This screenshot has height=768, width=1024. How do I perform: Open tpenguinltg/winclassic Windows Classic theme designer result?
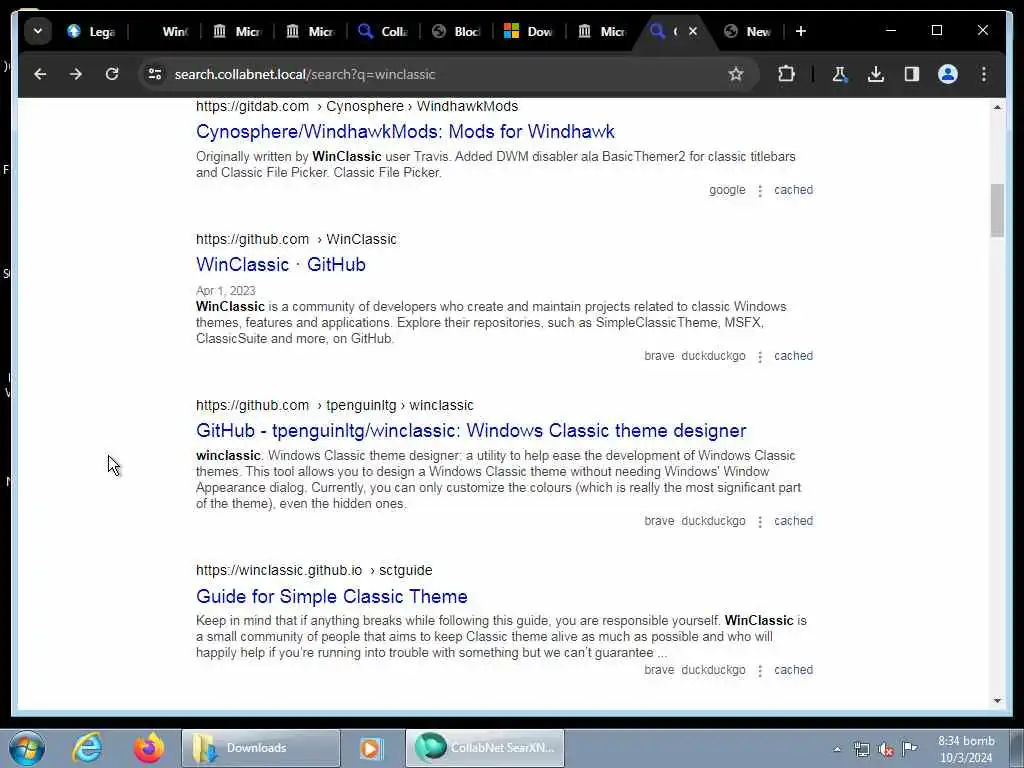[471, 431]
